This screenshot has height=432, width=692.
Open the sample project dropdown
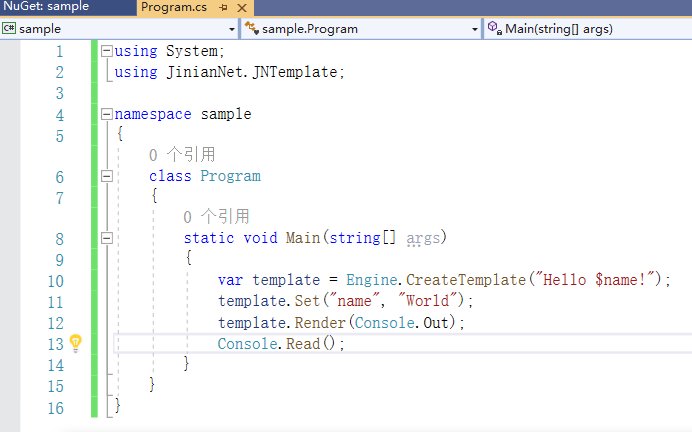click(231, 29)
